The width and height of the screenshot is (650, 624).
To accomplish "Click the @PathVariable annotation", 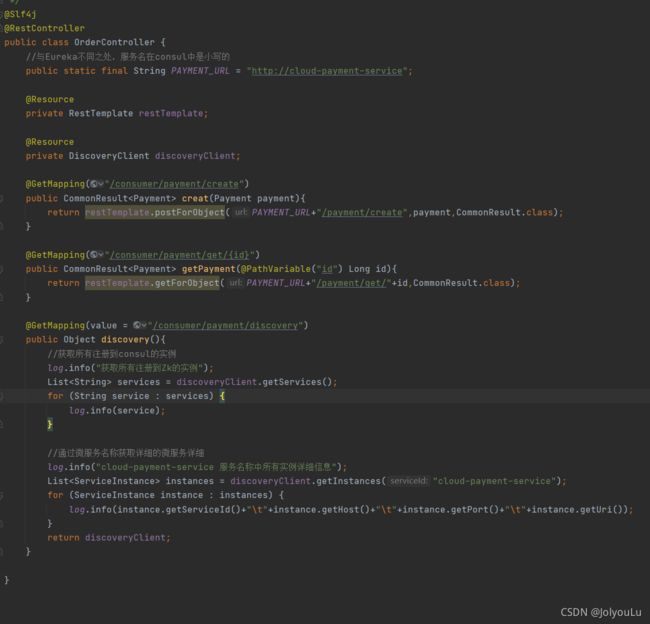I will pyautogui.click(x=276, y=269).
